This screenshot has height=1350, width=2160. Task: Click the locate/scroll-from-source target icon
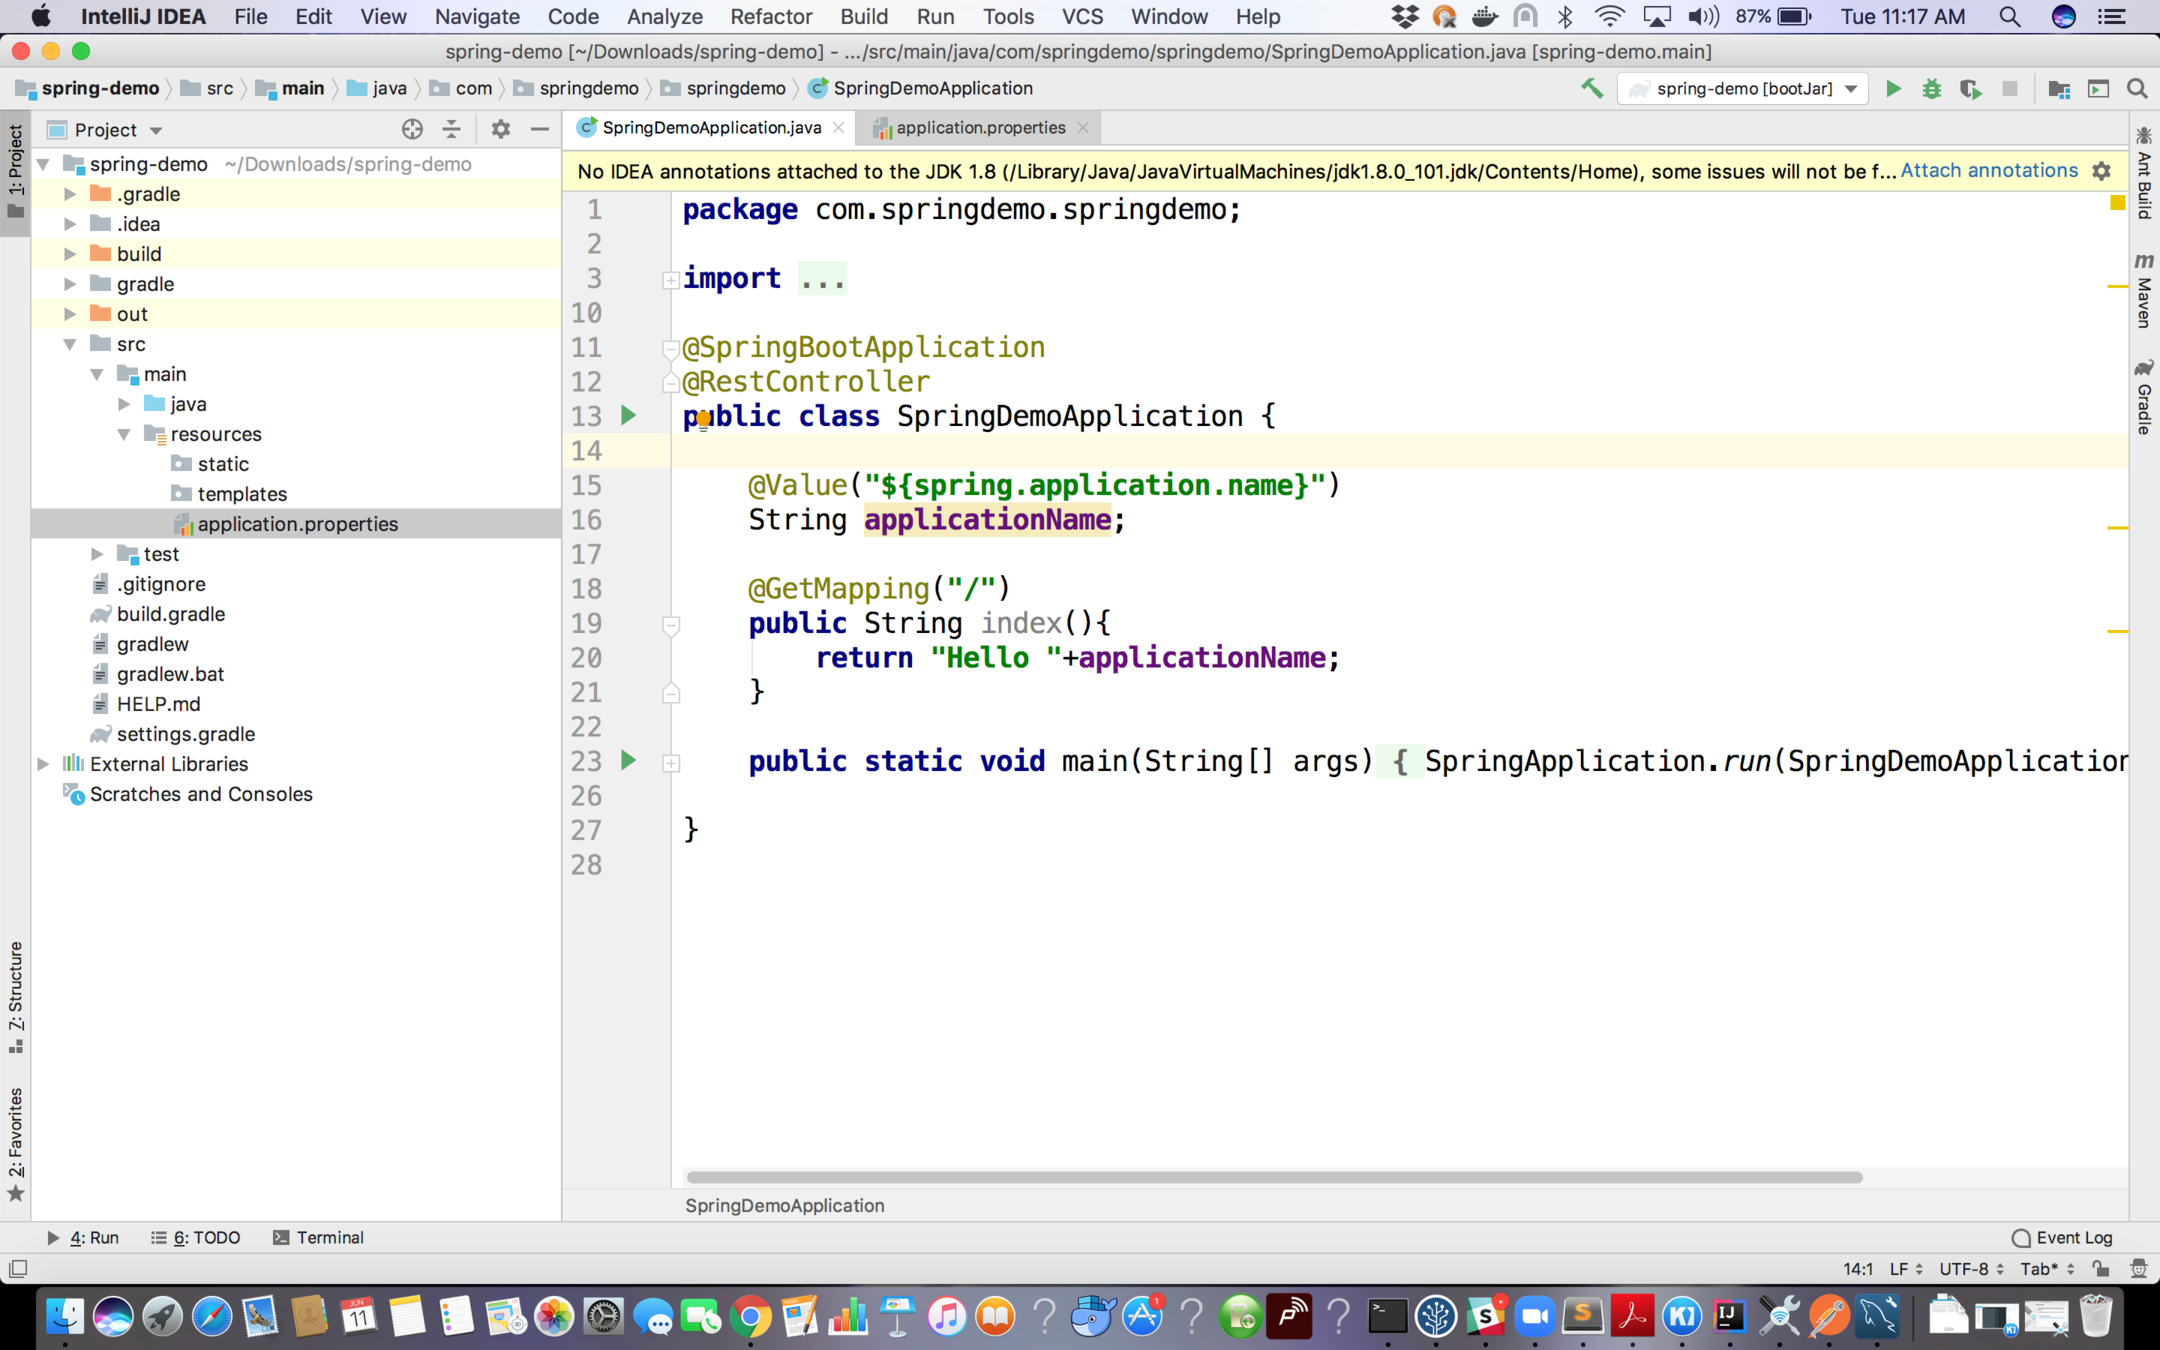[412, 129]
